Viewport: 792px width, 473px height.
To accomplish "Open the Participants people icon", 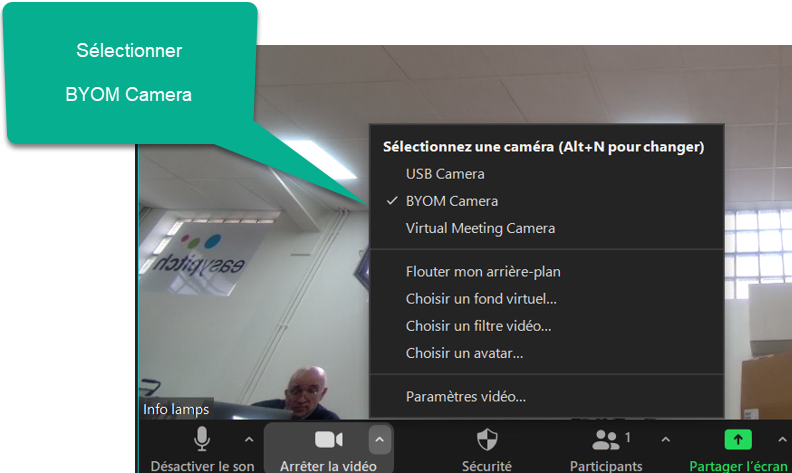I will pos(606,439).
